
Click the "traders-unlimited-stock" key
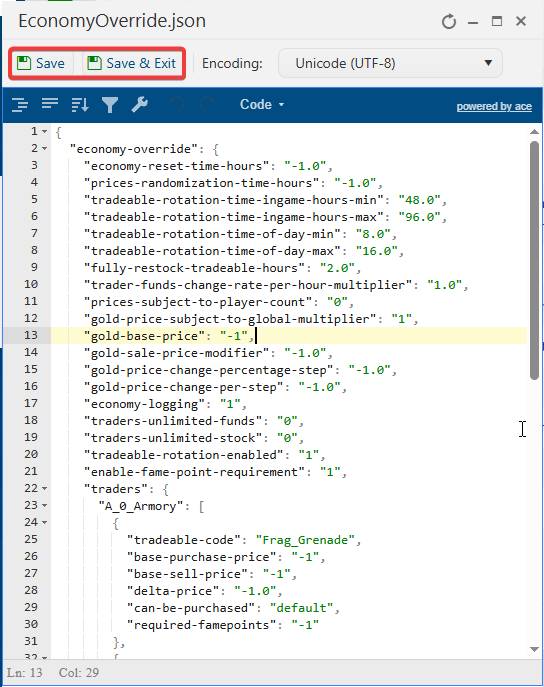[x=173, y=438]
